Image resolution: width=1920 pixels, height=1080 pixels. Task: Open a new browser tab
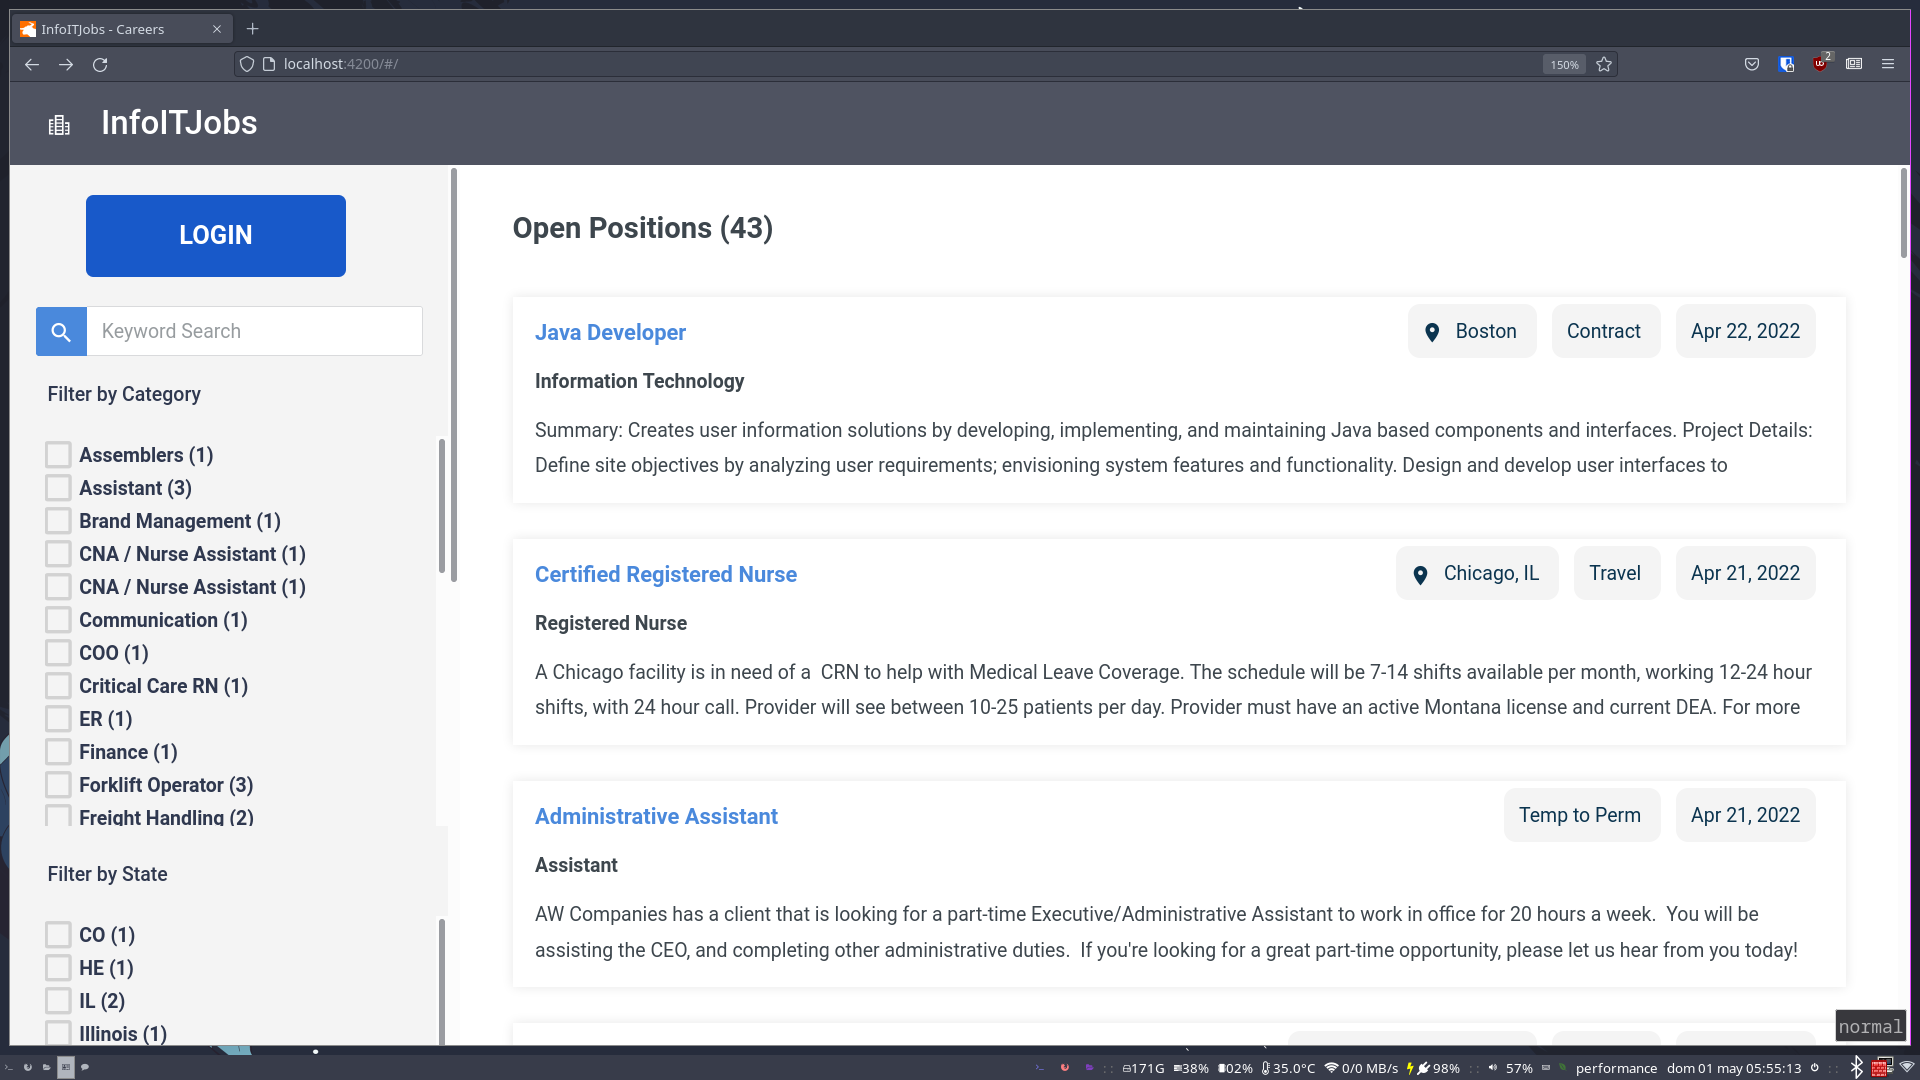252,29
